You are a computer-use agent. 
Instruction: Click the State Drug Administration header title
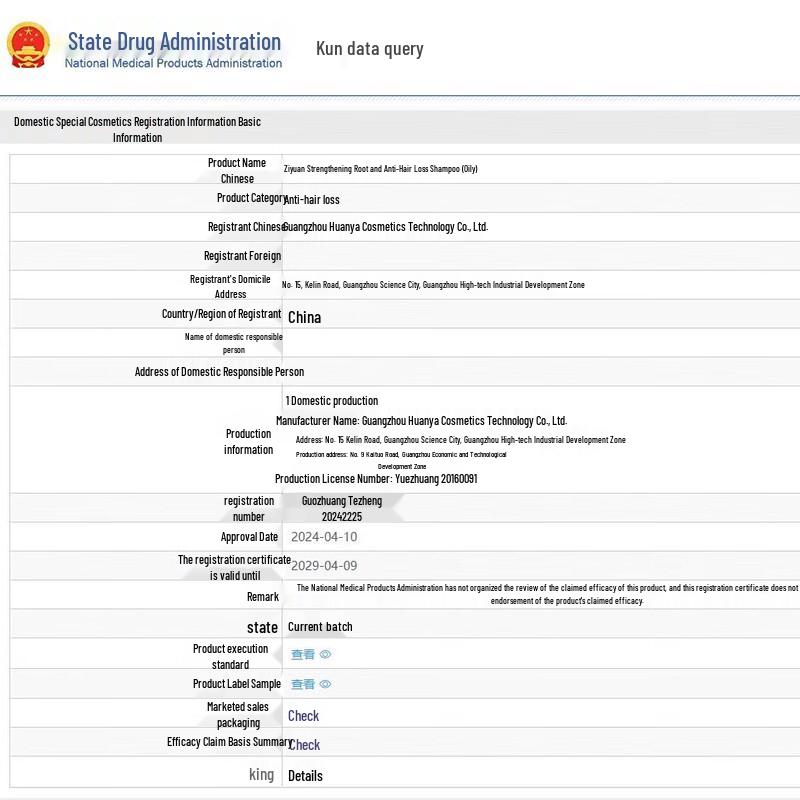[174, 42]
